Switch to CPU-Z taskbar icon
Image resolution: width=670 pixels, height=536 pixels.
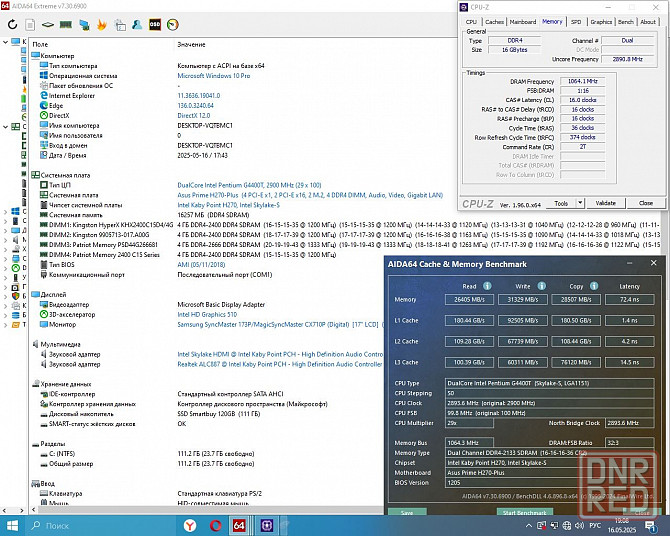coord(267,525)
